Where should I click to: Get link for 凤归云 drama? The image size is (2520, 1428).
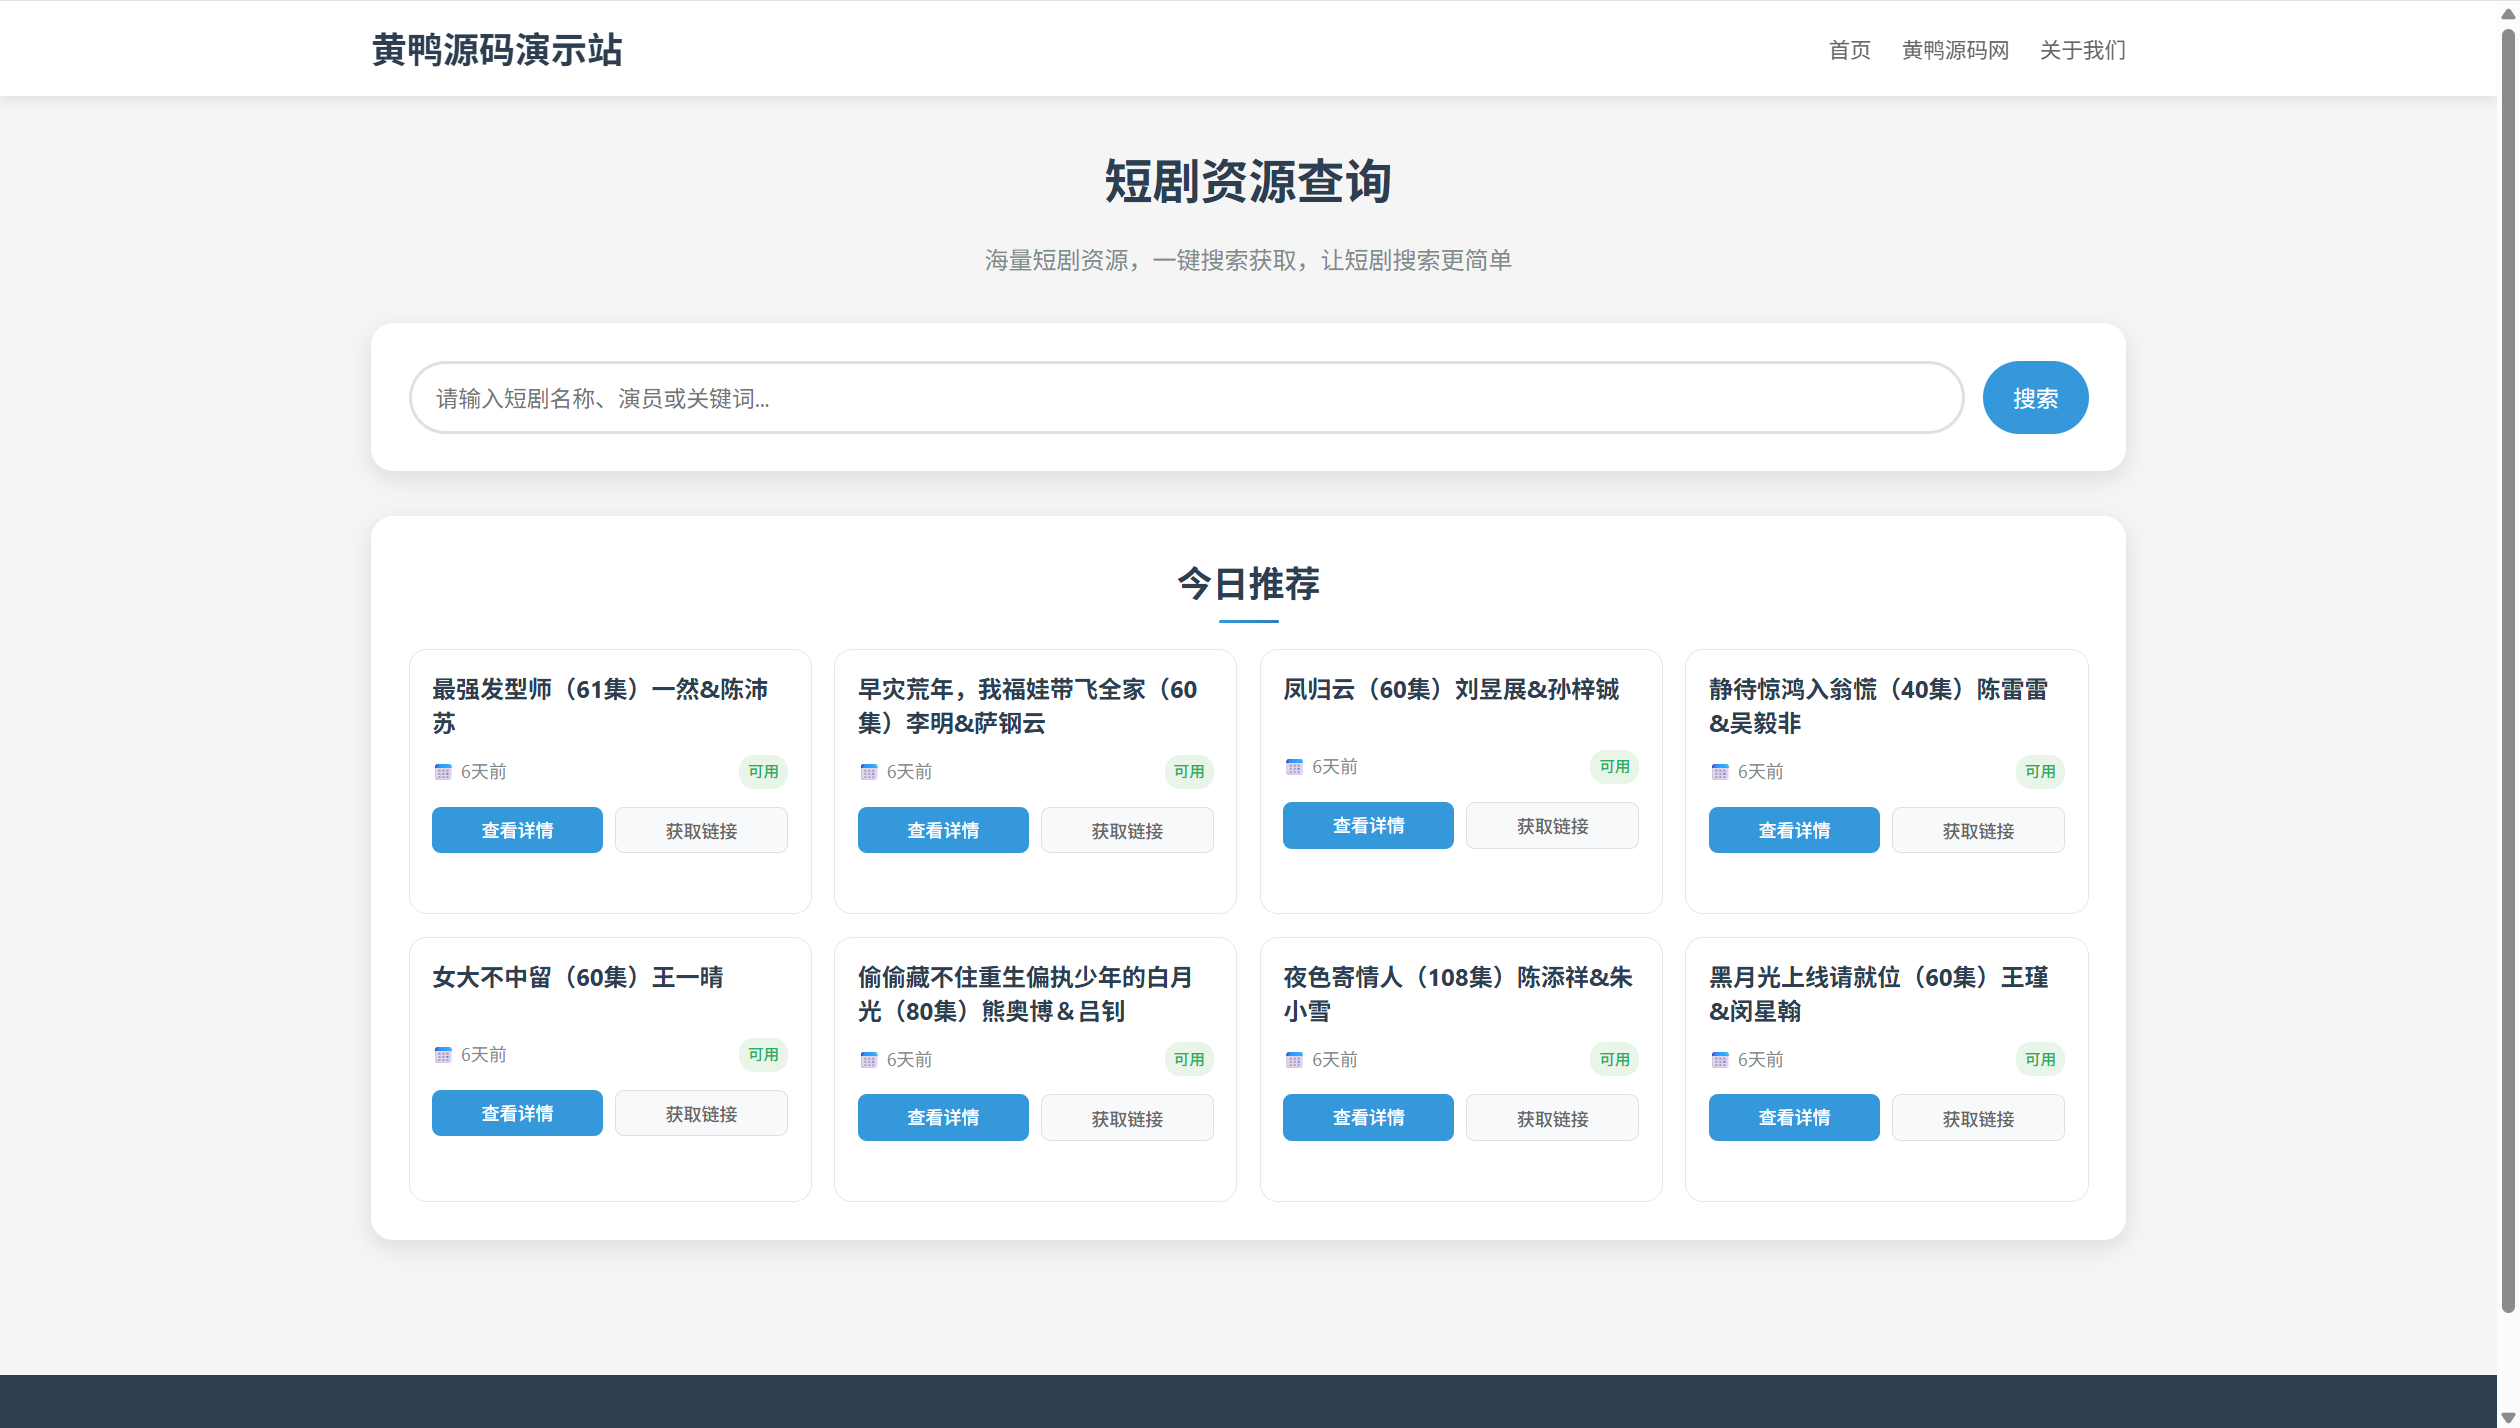click(x=1552, y=826)
